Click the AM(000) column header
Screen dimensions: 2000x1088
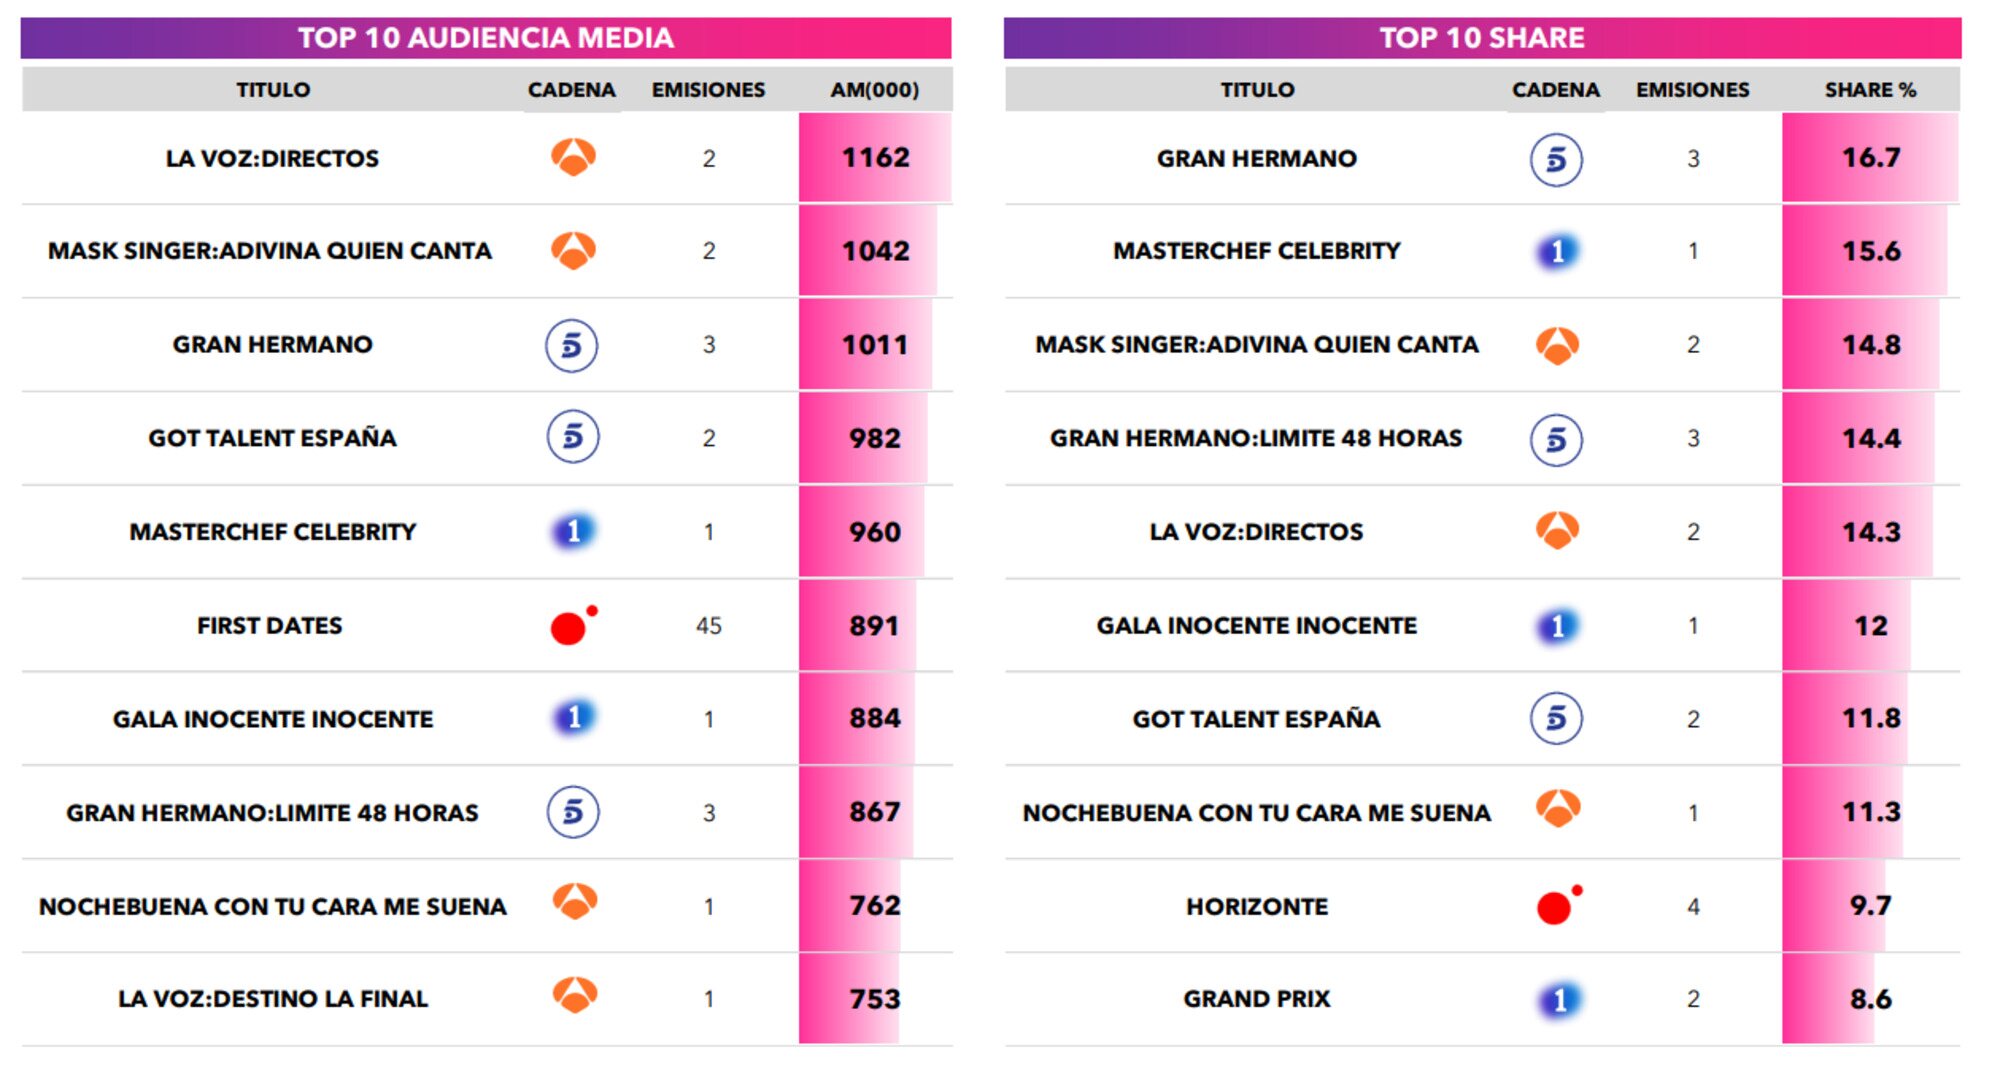point(875,90)
